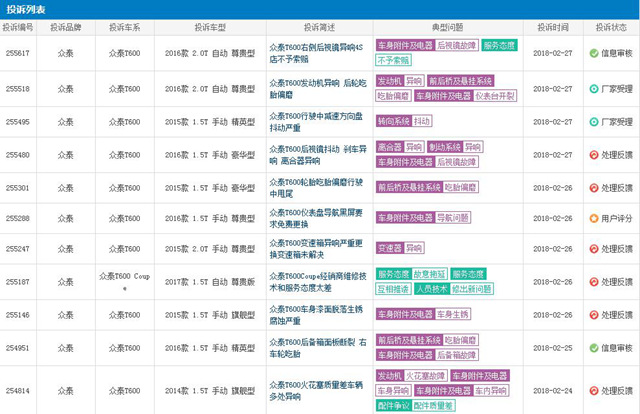Click green check icon in row 254951
Screen dimensions: 640x414
click(594, 348)
